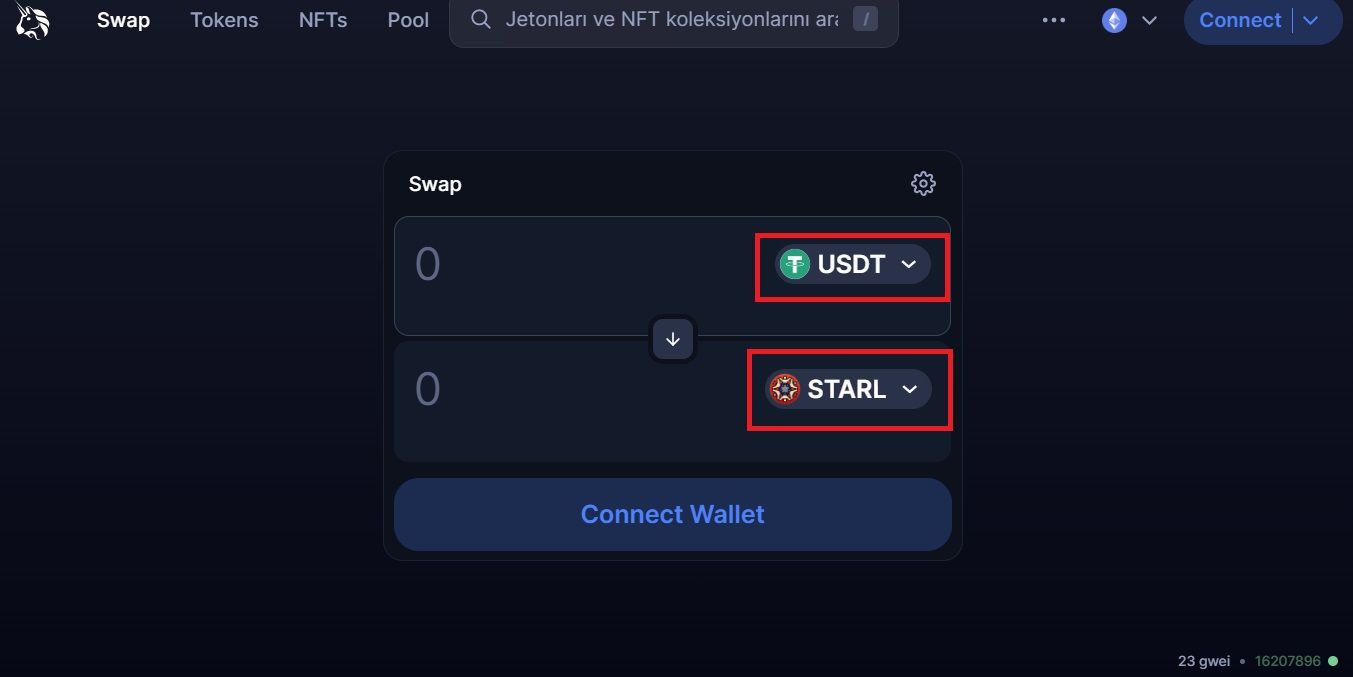Screen dimensions: 1353x677
Task: Focus the top USDT amount input
Action: point(570,264)
